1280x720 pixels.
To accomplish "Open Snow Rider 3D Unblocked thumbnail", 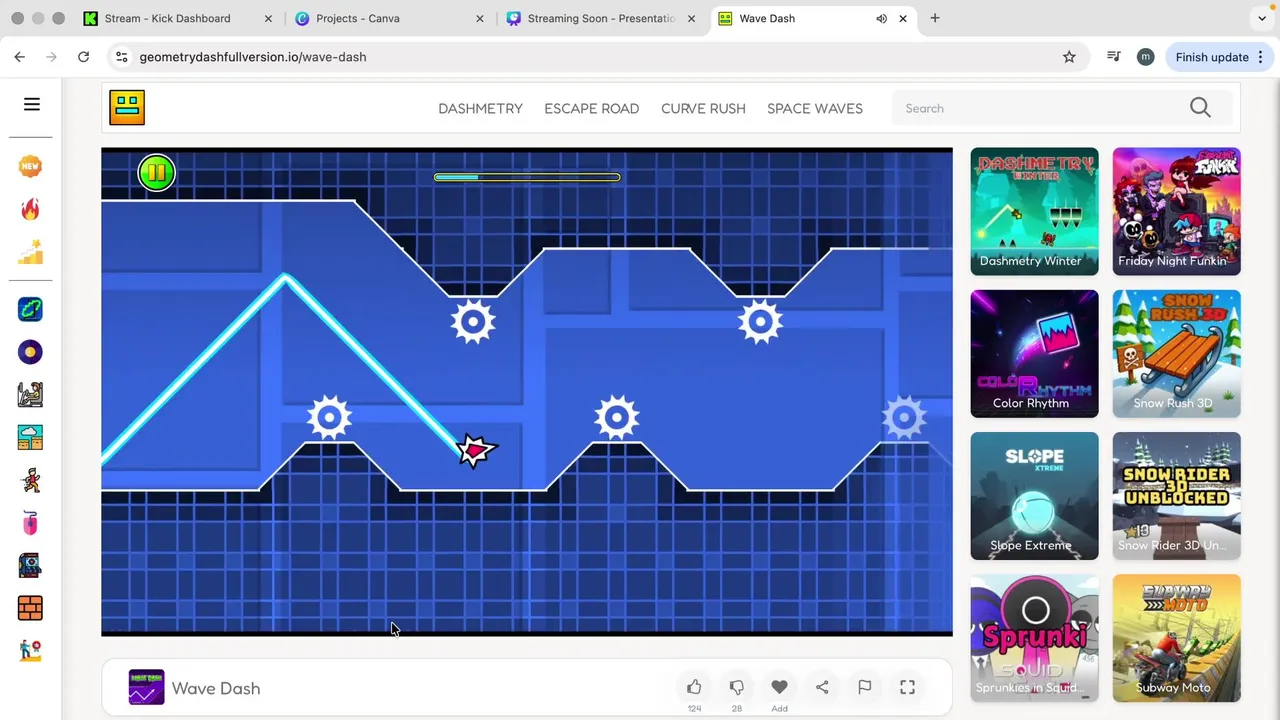I will point(1176,496).
